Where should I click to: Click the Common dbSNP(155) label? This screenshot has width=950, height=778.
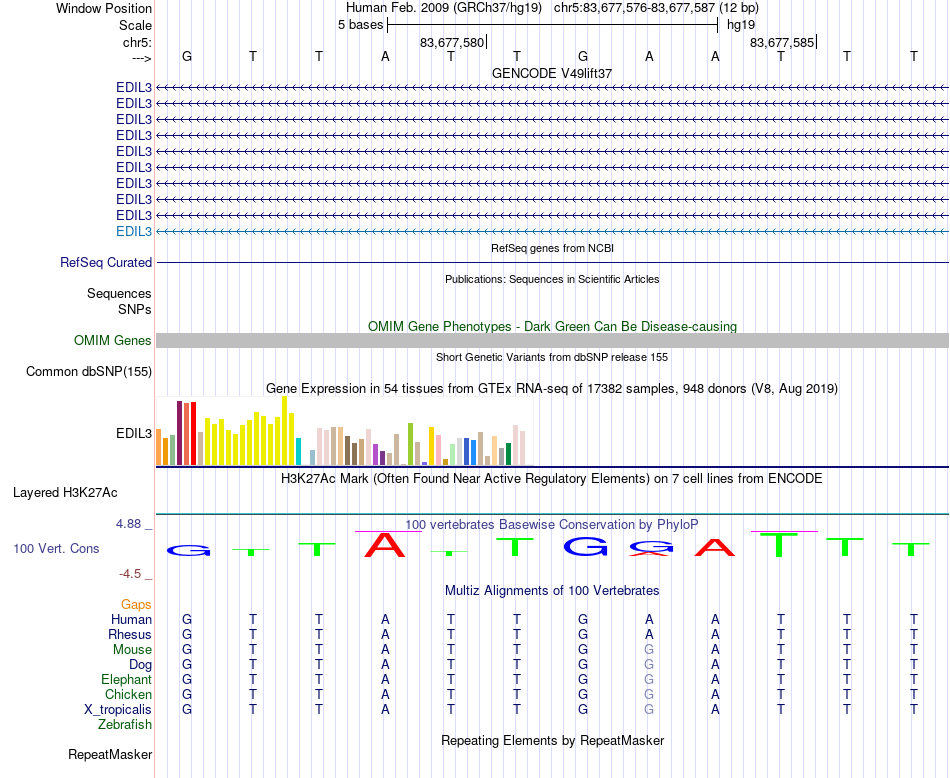89,371
